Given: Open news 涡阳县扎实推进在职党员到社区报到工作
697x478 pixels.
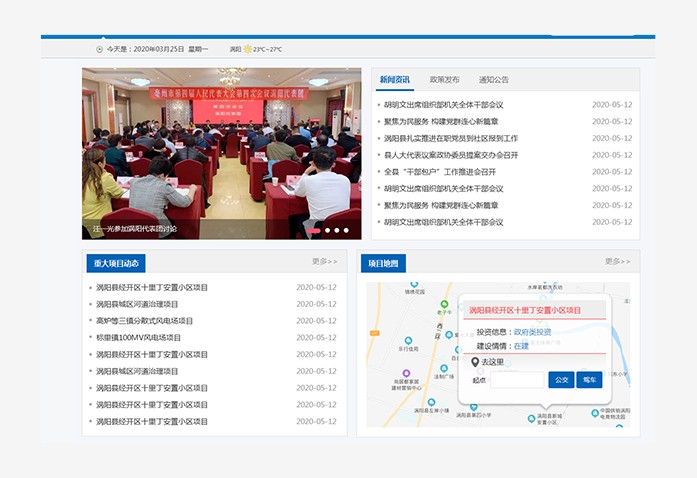Looking at the screenshot, I should (x=451, y=138).
